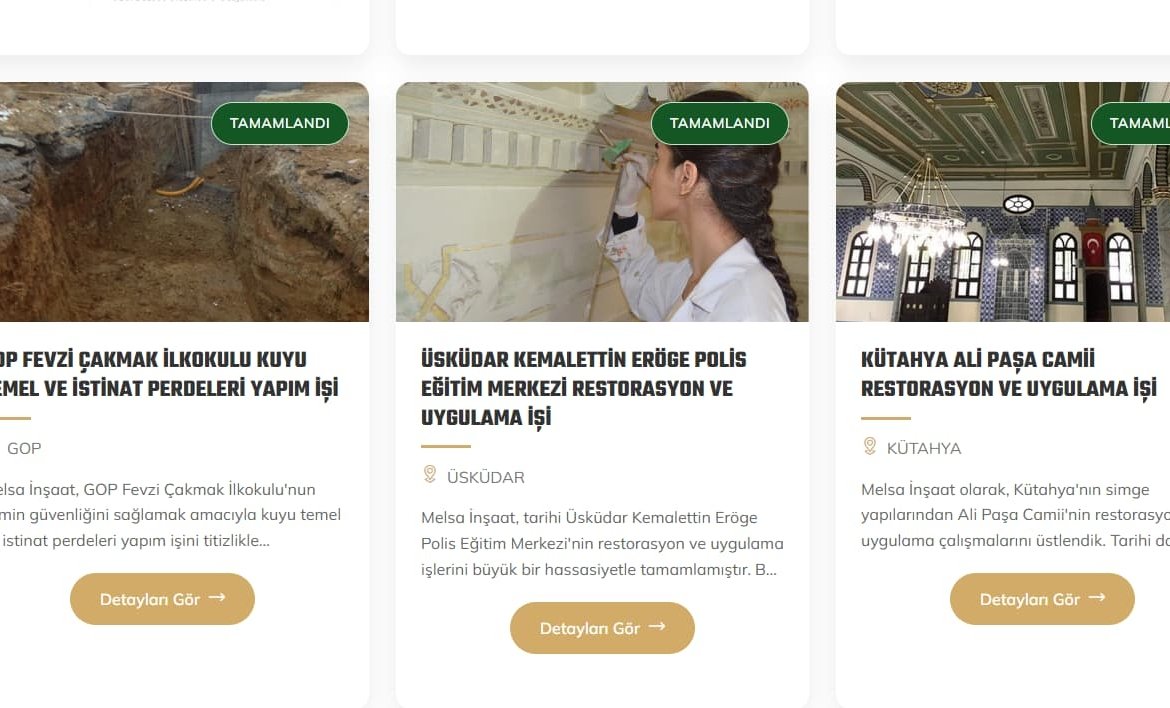Click the ÜSKÜDAR location label

point(486,477)
